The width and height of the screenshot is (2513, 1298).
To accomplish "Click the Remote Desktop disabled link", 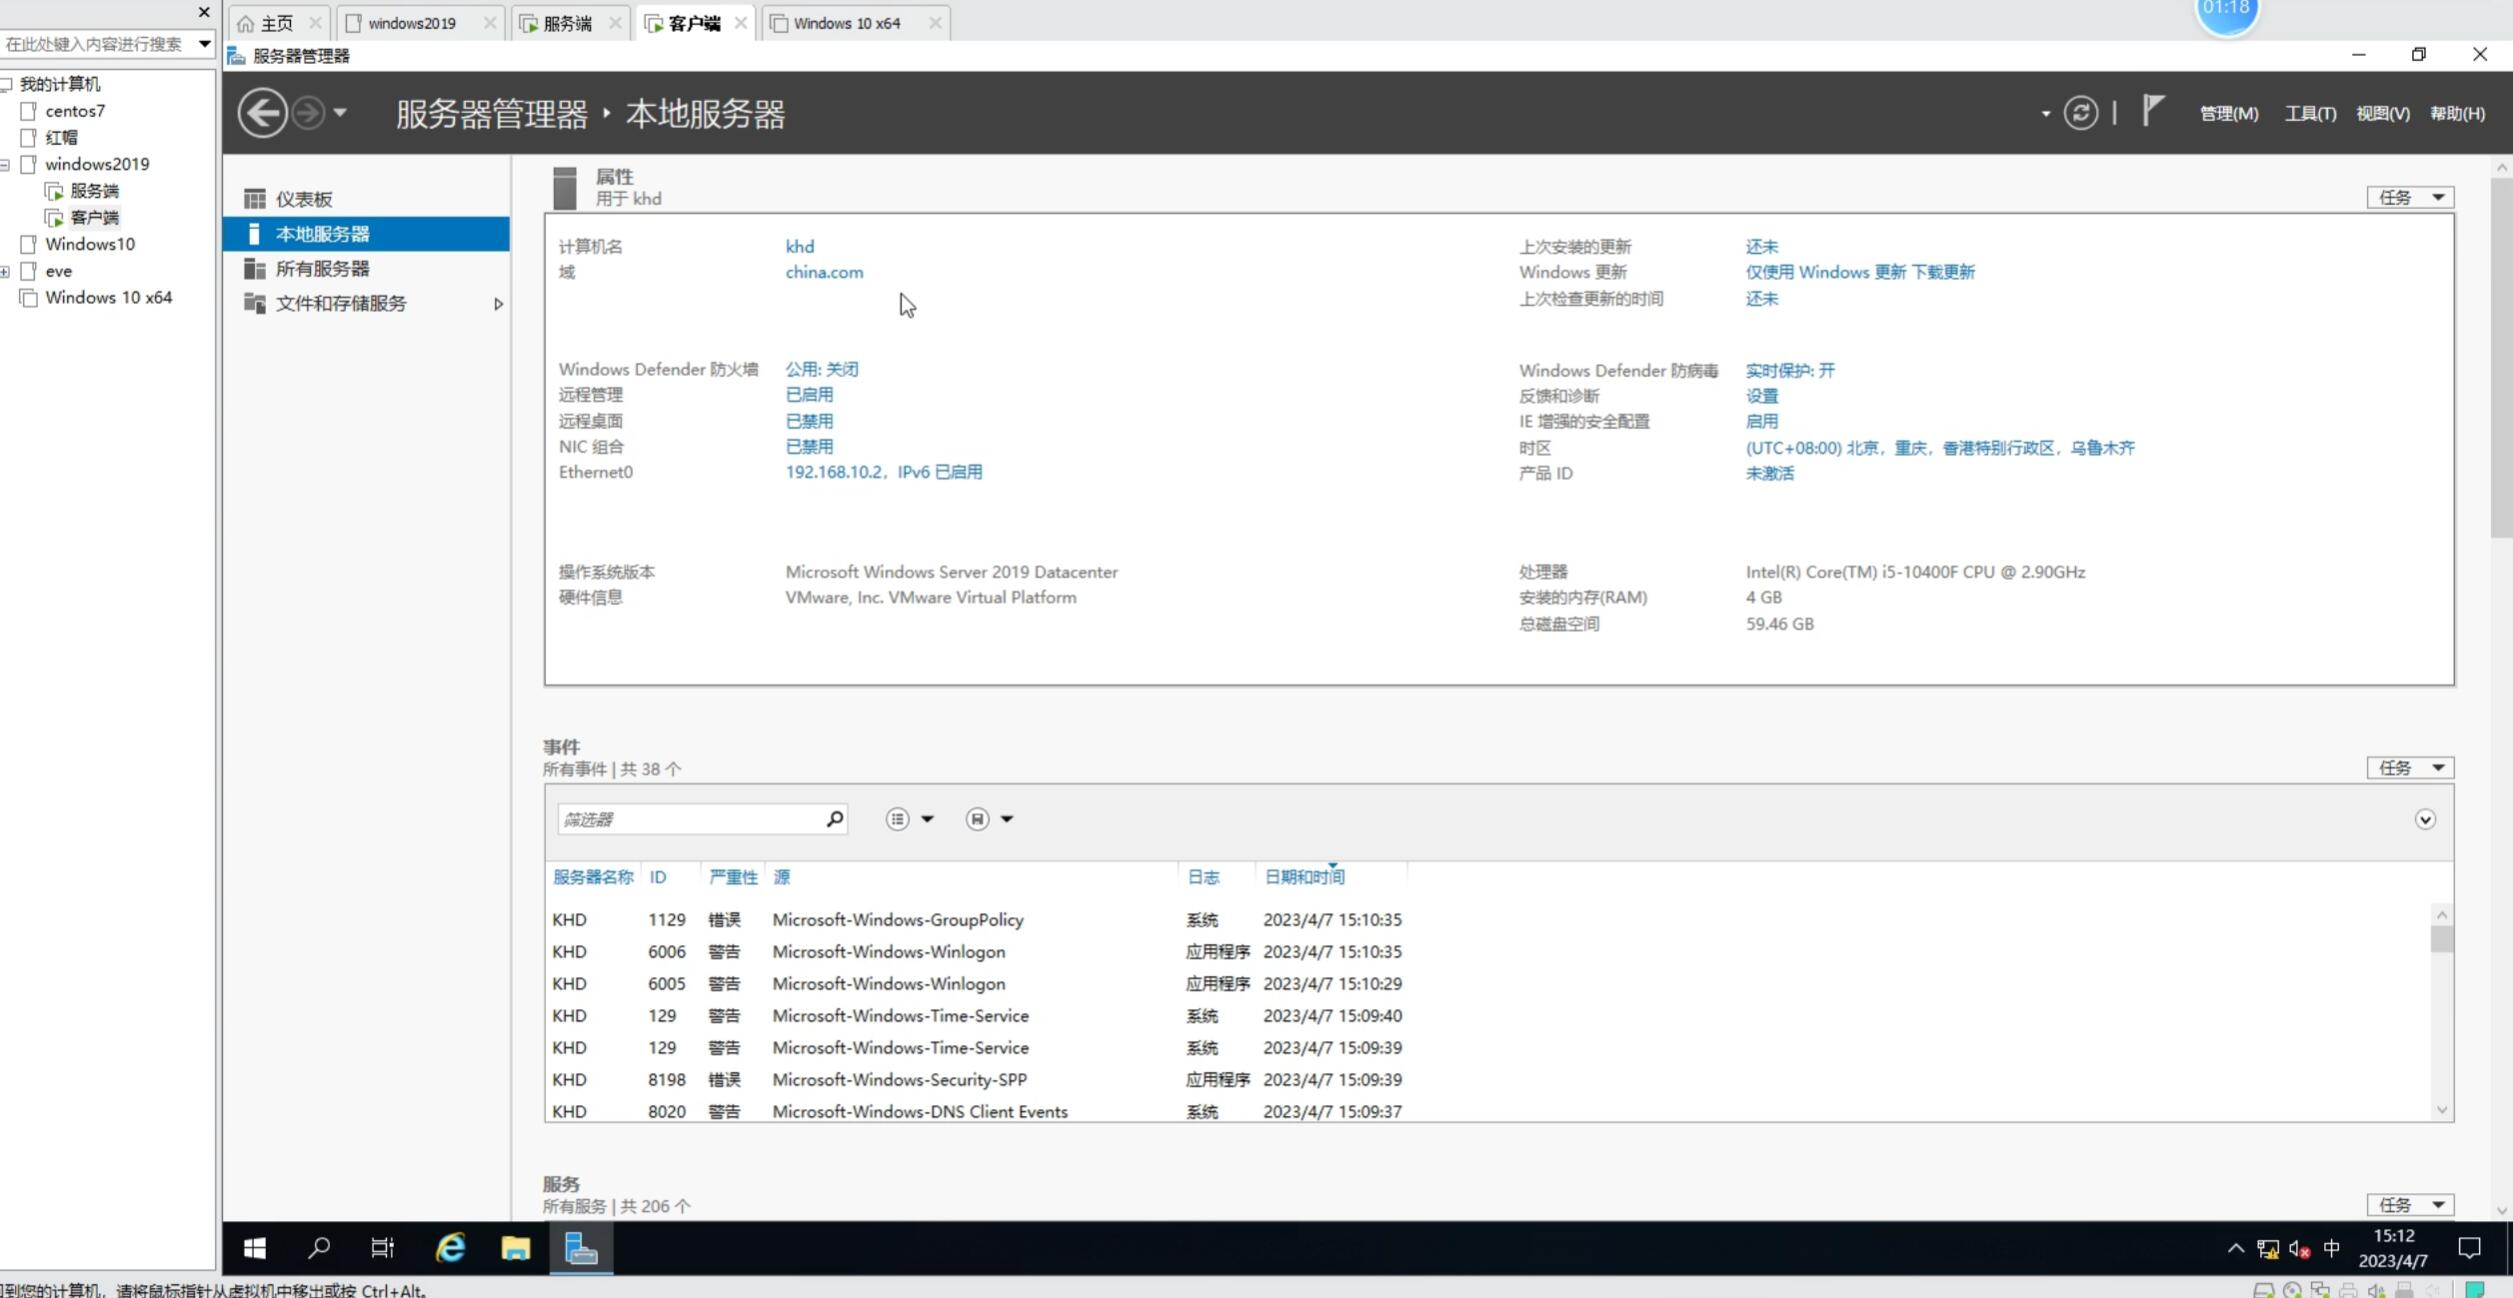I will pos(808,421).
